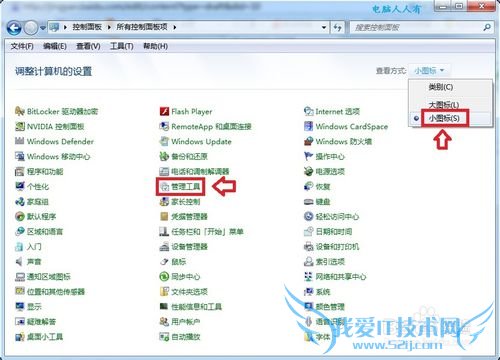The width and height of the screenshot is (500, 360).
Task: Open the 个性化 icon
Action: click(x=20, y=186)
